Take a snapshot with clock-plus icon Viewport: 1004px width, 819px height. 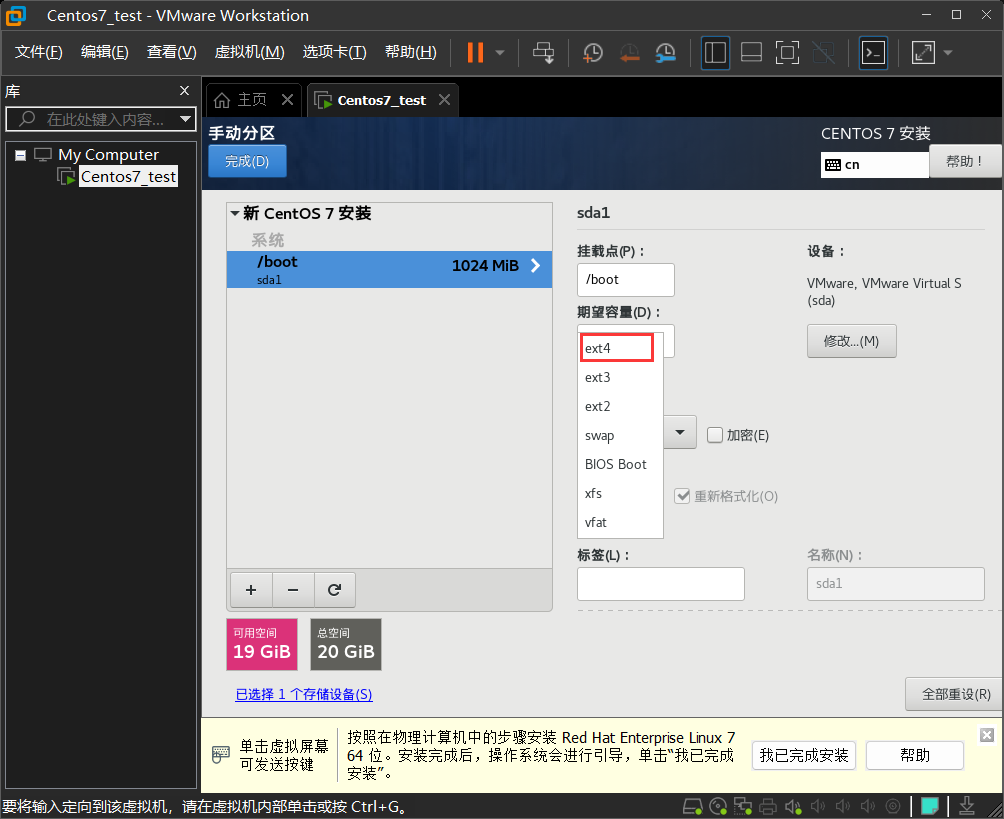point(593,52)
